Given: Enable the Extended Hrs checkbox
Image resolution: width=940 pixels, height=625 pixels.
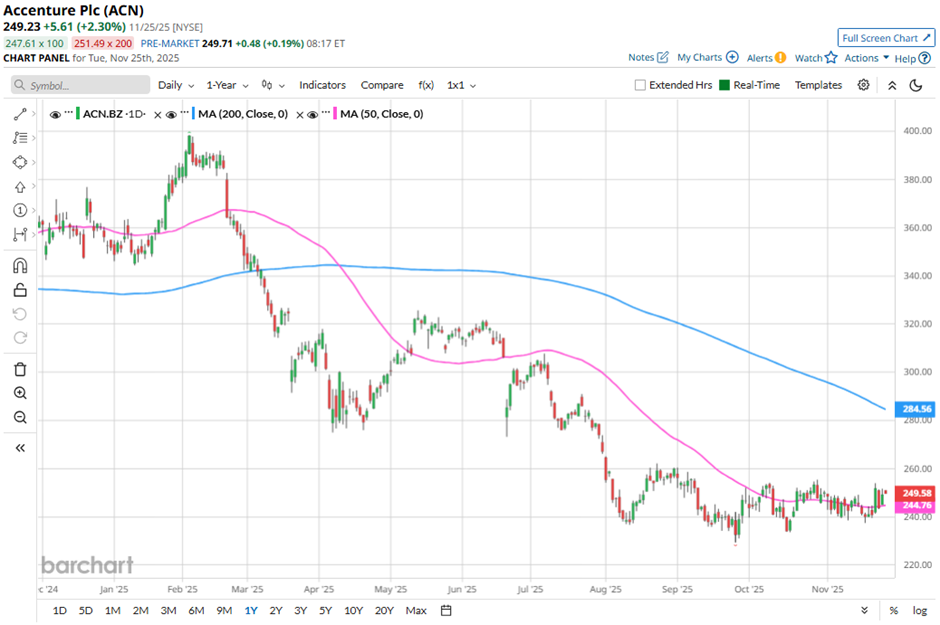Looking at the screenshot, I should (x=640, y=85).
